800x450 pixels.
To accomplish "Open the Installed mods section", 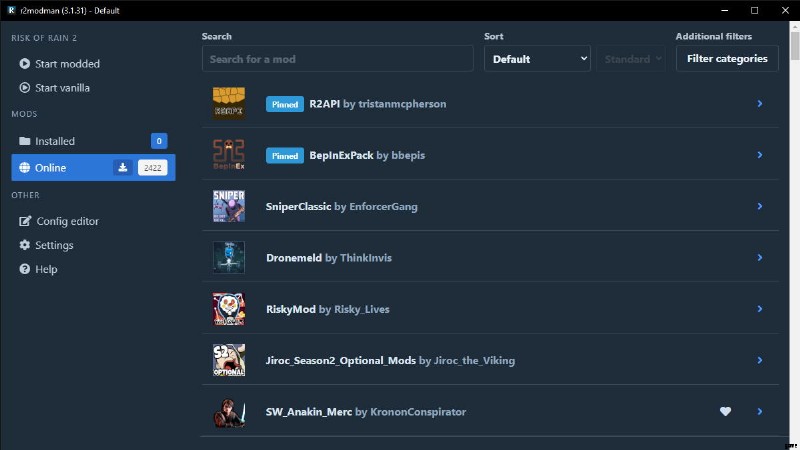I will click(x=93, y=141).
